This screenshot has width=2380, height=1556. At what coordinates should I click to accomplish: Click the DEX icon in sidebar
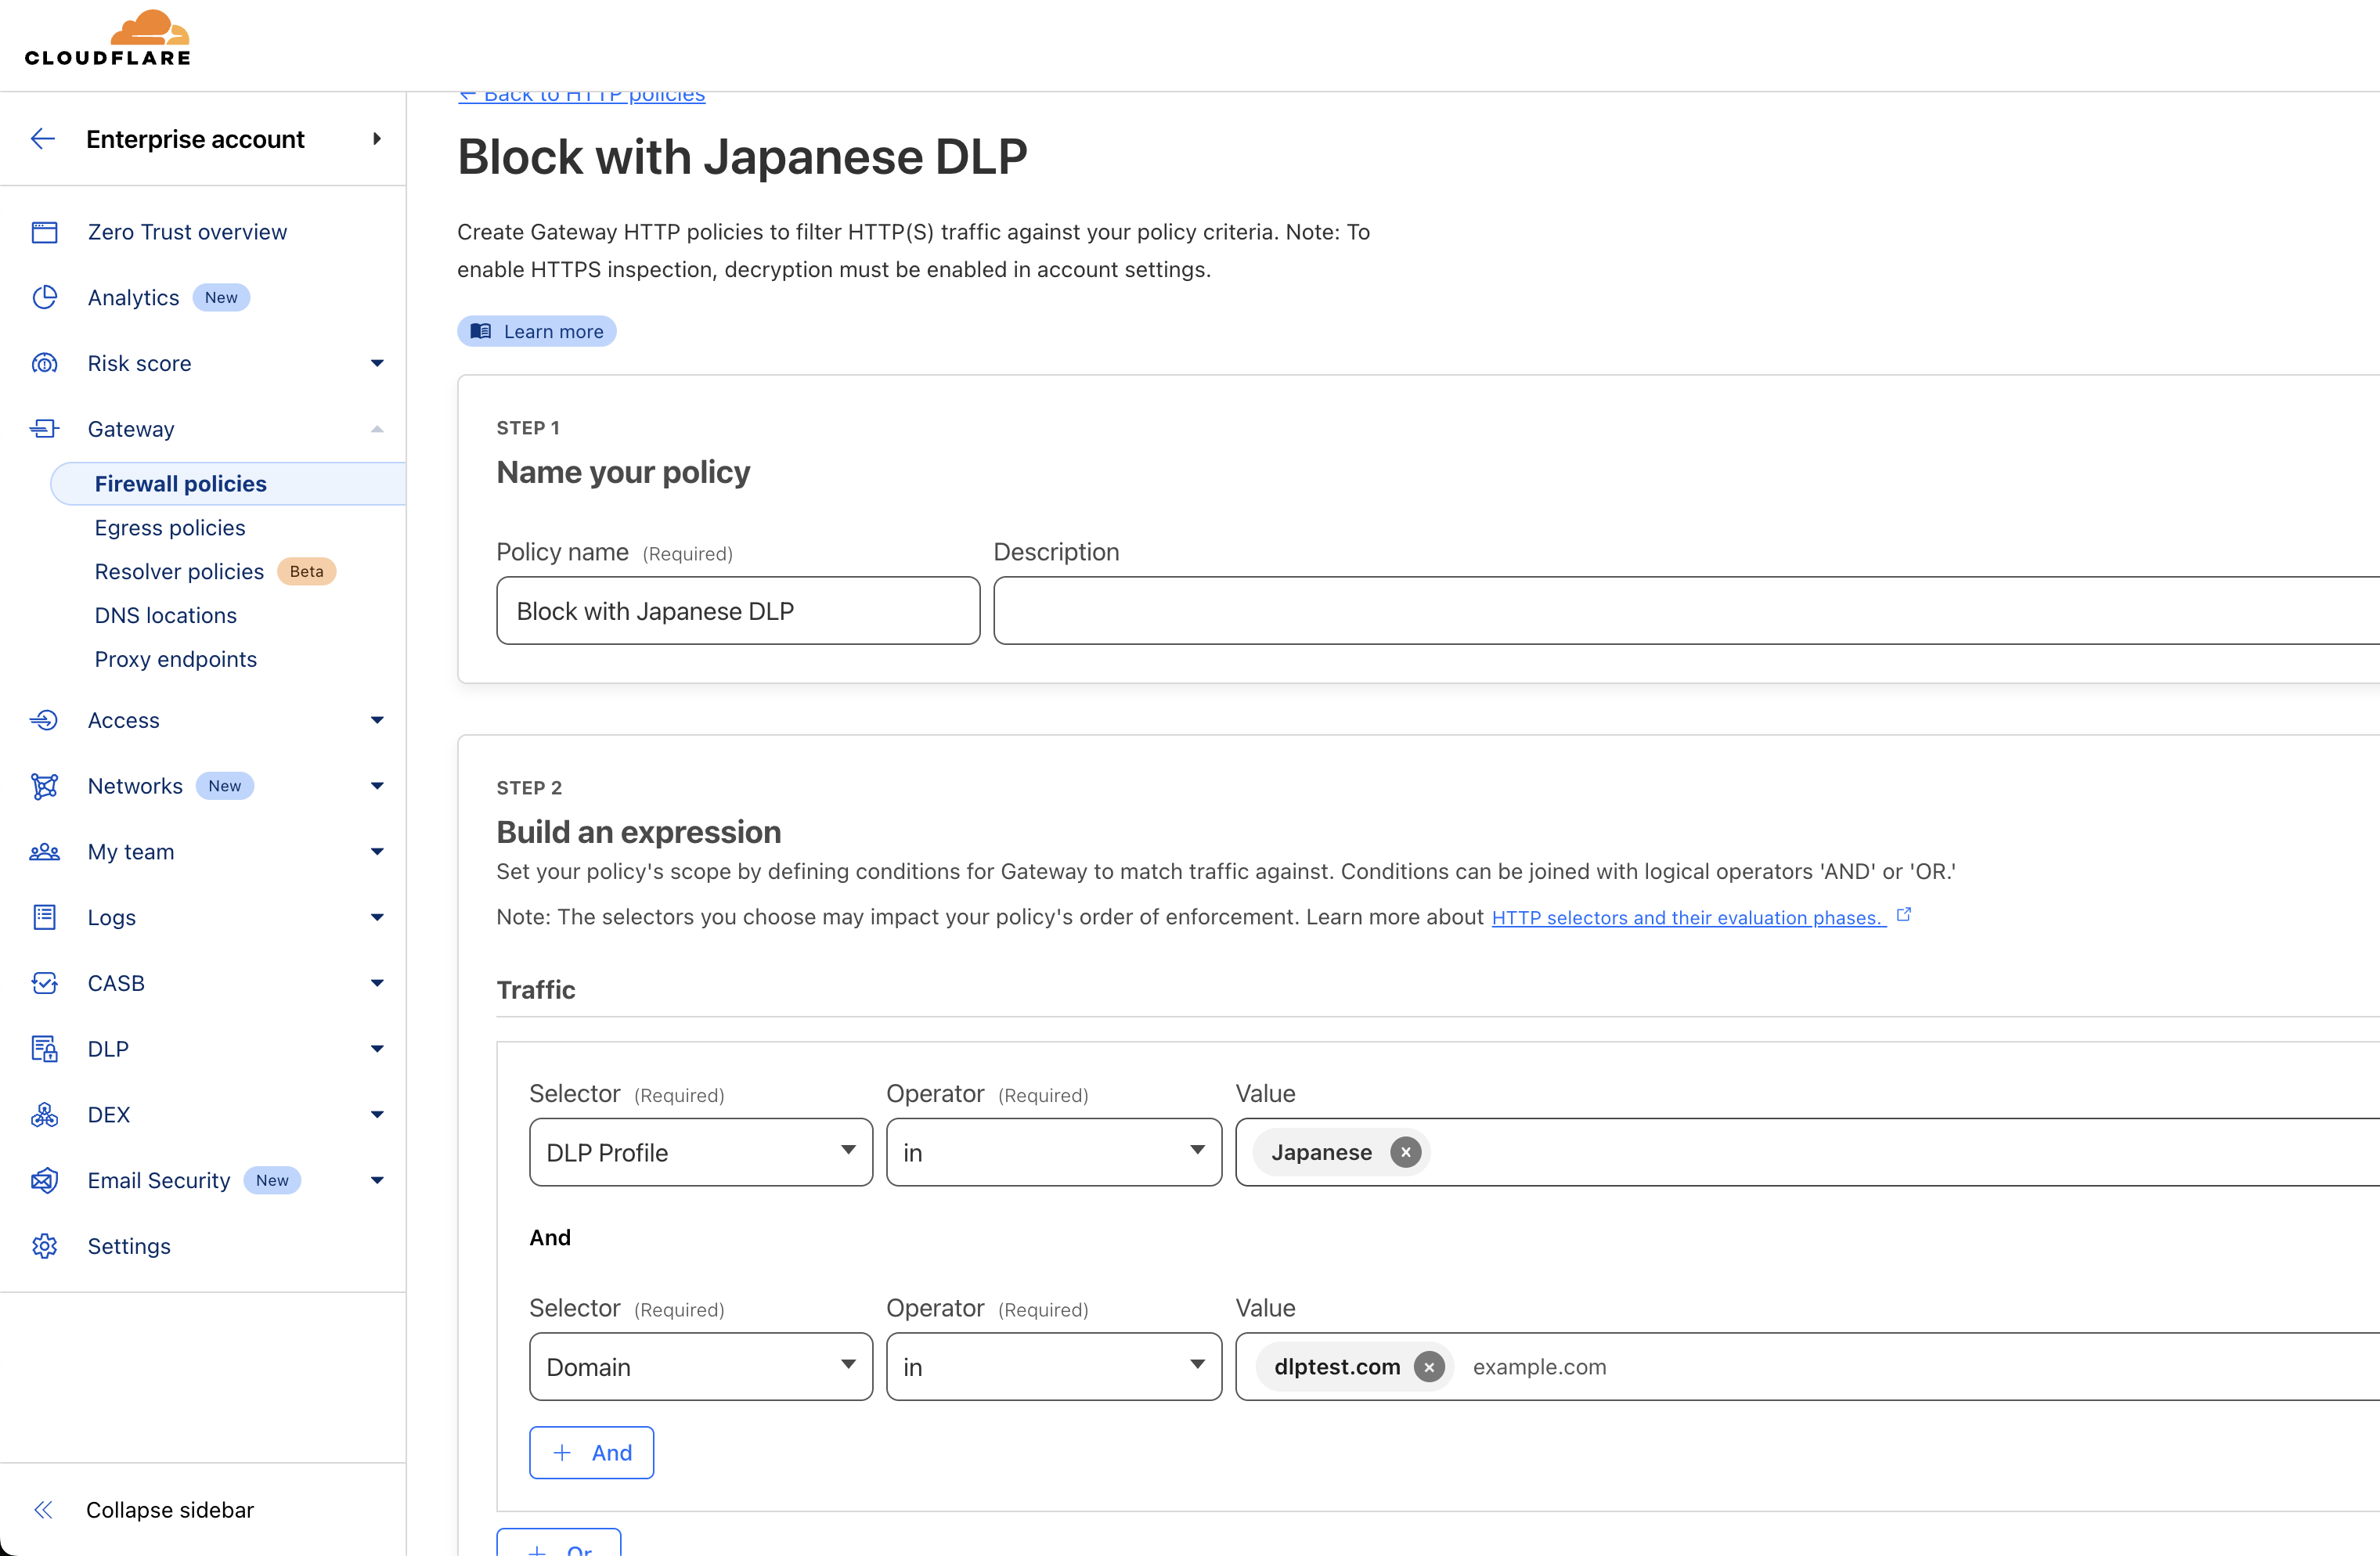click(45, 1114)
